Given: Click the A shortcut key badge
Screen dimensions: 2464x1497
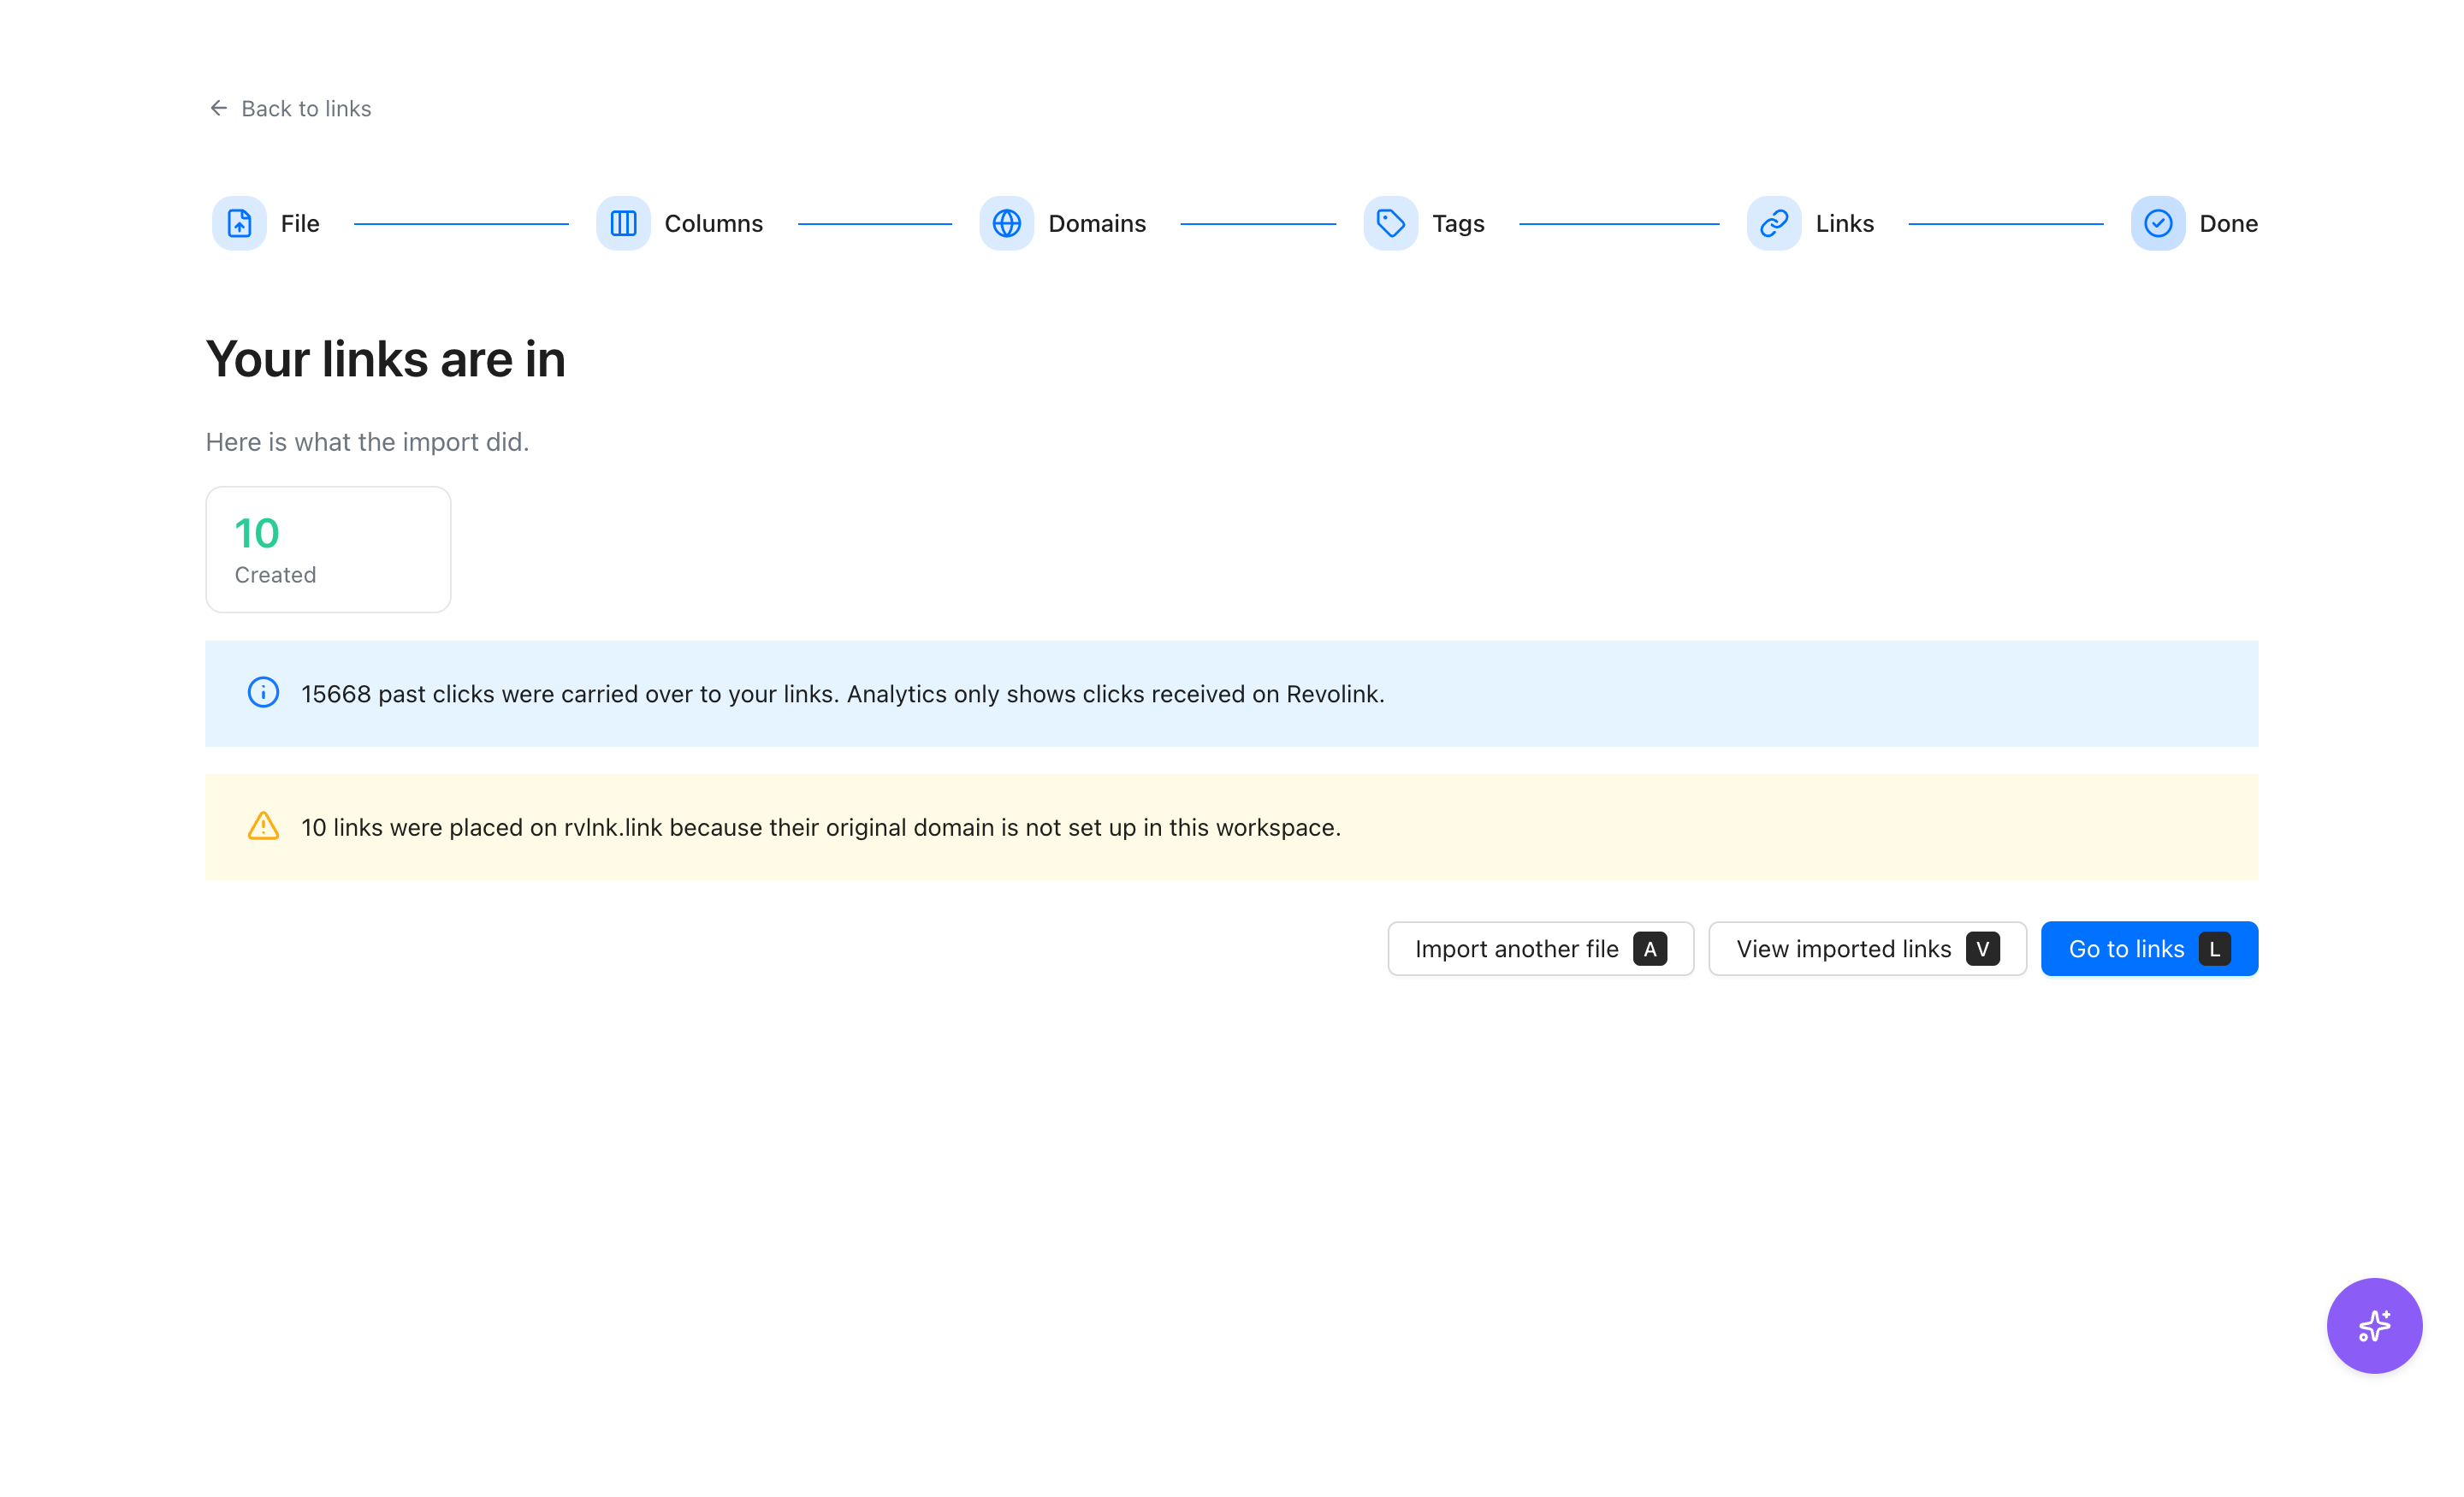Looking at the screenshot, I should (x=1649, y=948).
